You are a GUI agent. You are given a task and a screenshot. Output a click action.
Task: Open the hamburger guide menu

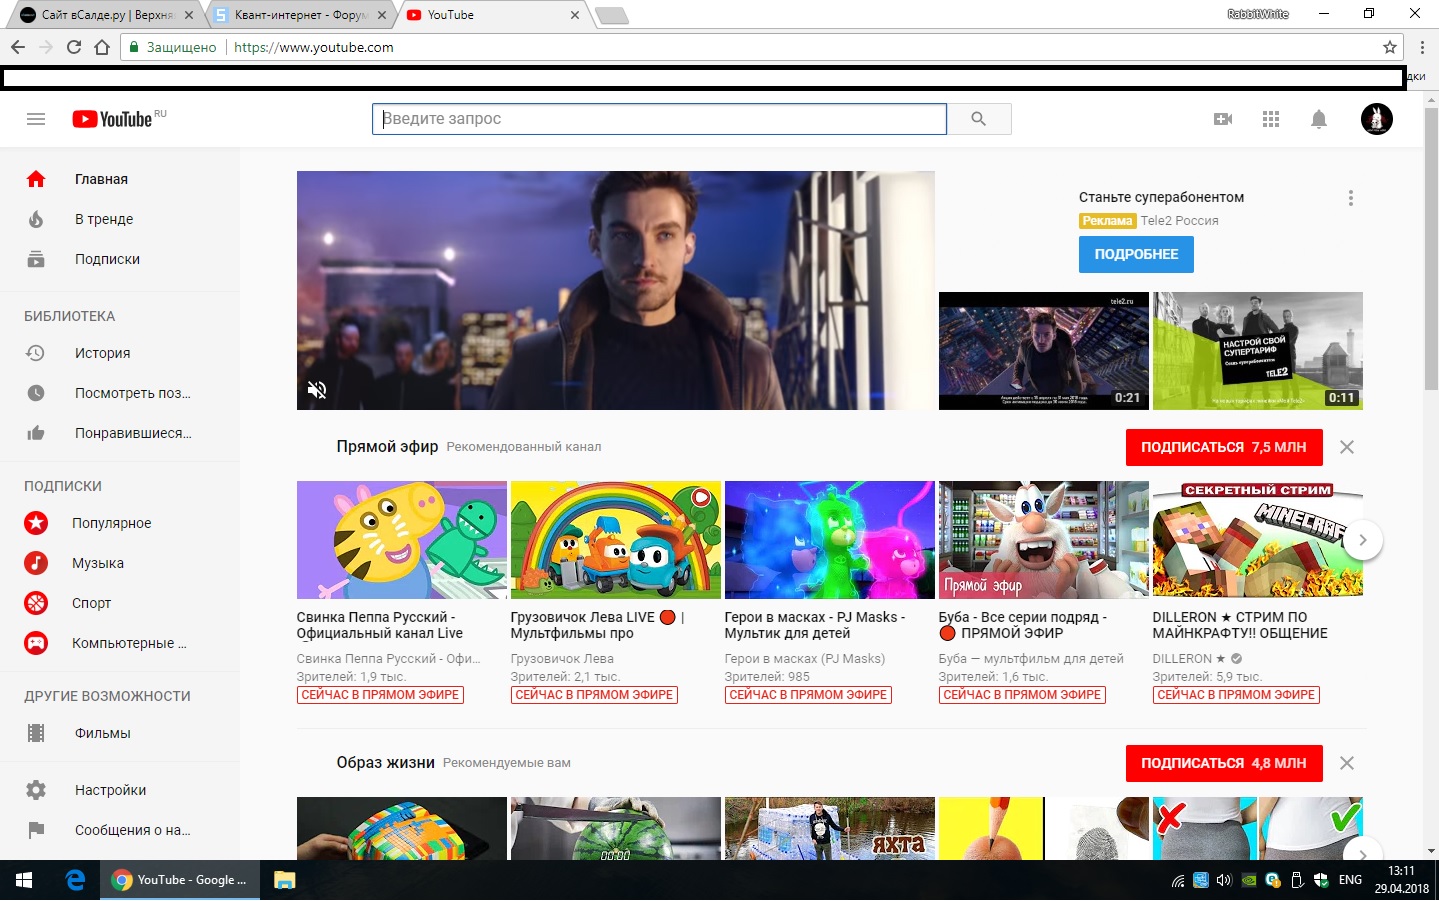click(x=36, y=119)
